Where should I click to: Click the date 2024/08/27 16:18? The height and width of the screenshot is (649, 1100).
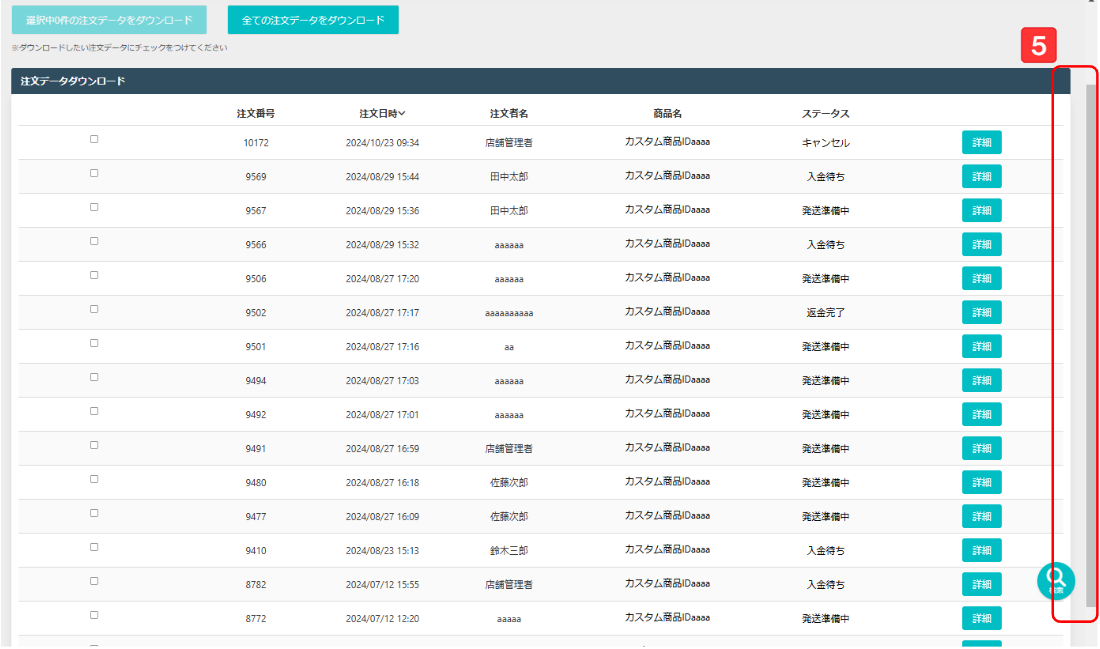pyautogui.click(x=382, y=483)
